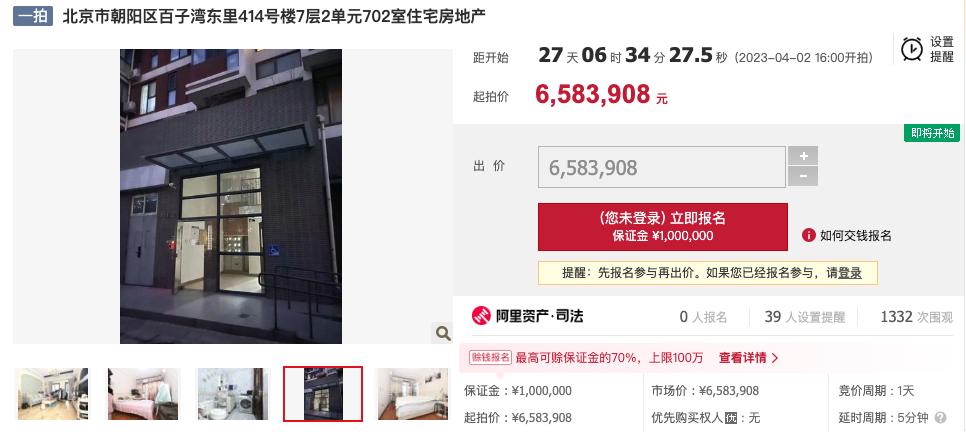This screenshot has height=432, width=966.
Task: Click the 一拍 badge before the title
Action: click(33, 16)
